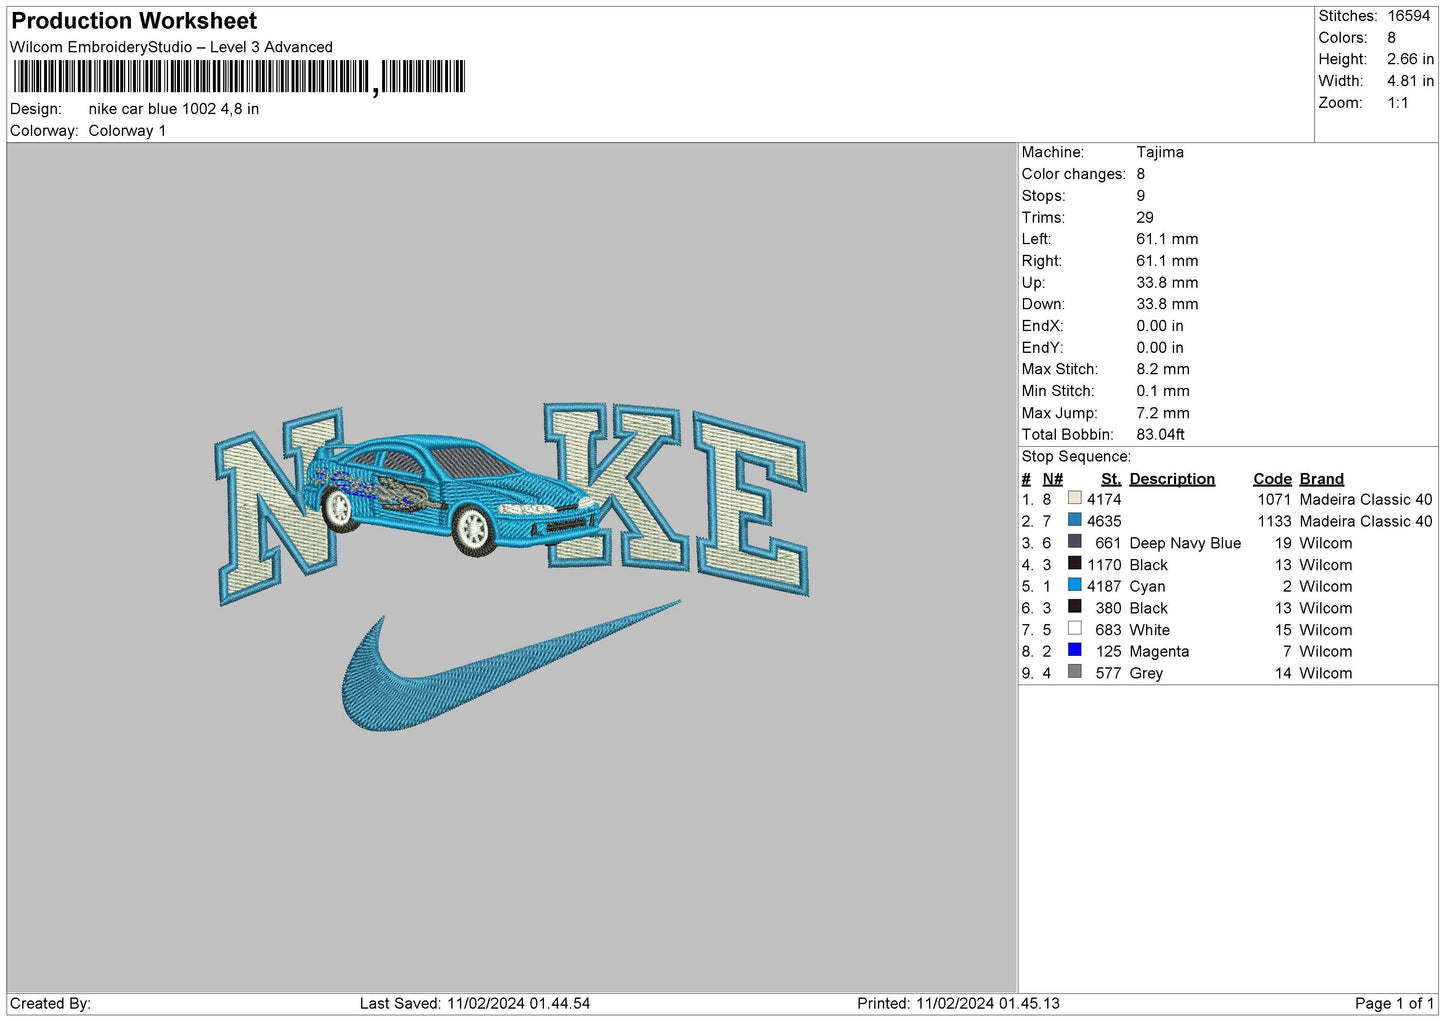
Task: Click the 'Grey' description text
Action: tap(1146, 673)
